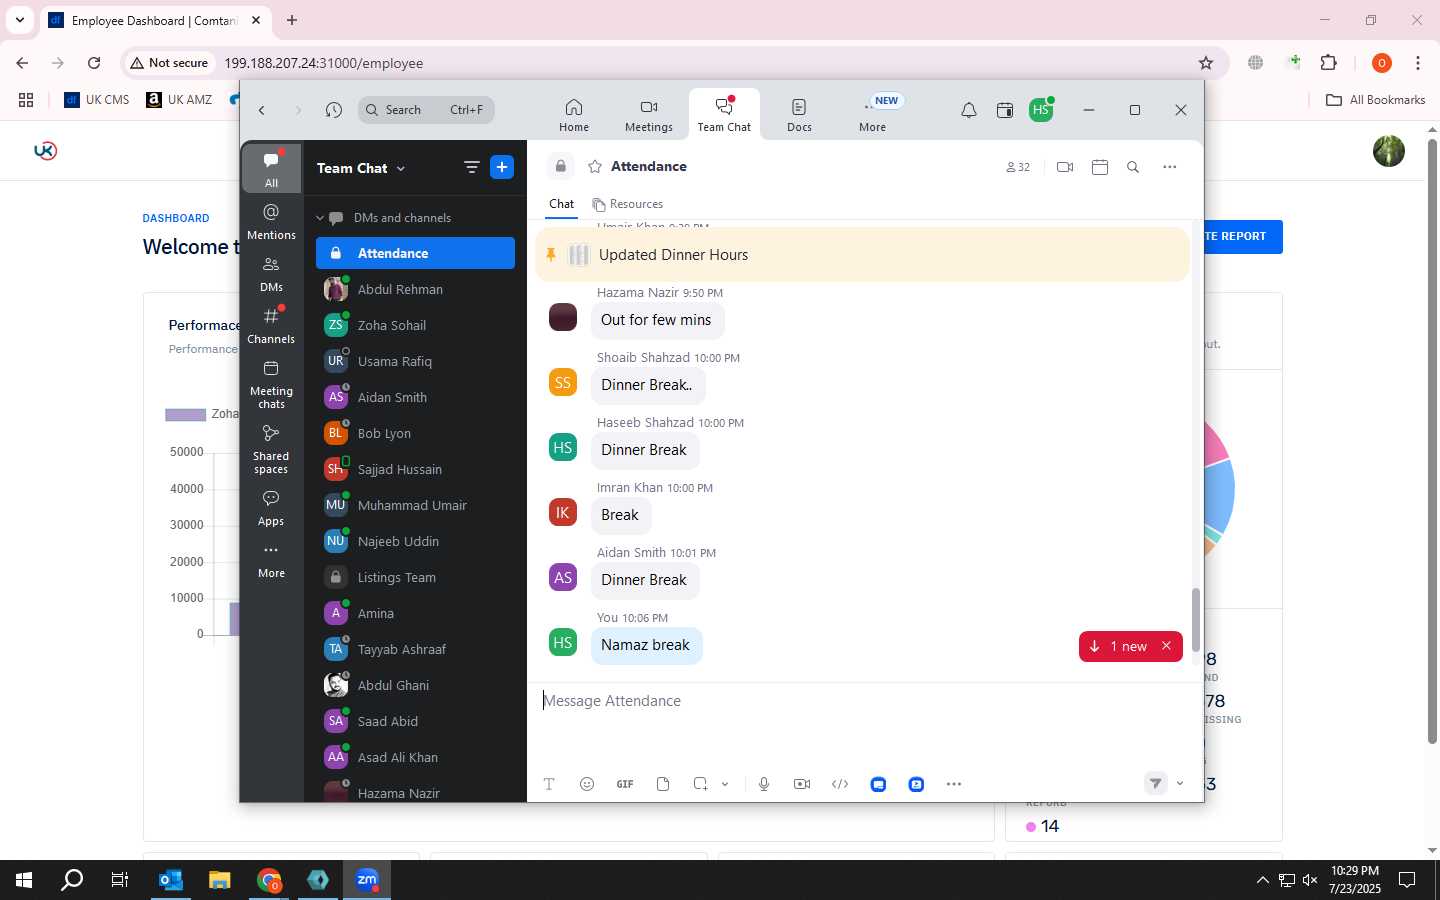Viewport: 1440px width, 900px height.
Task: Search within the Attendance chat
Action: click(1133, 167)
